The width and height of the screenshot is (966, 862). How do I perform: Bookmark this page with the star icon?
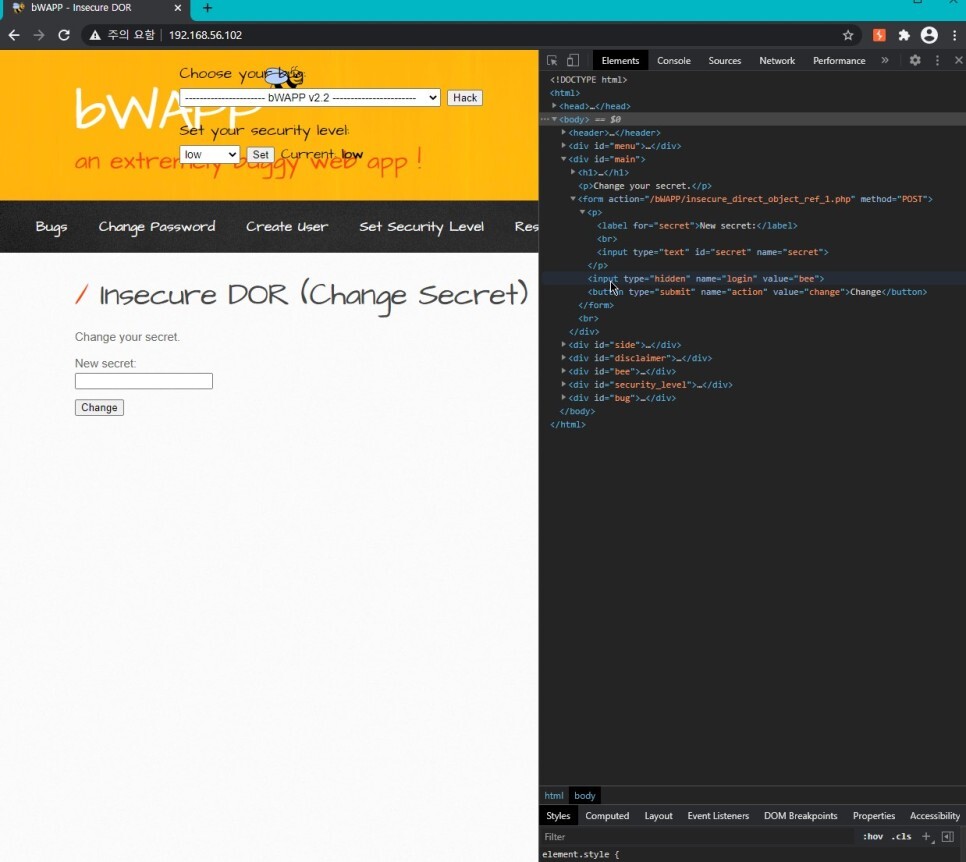point(848,35)
